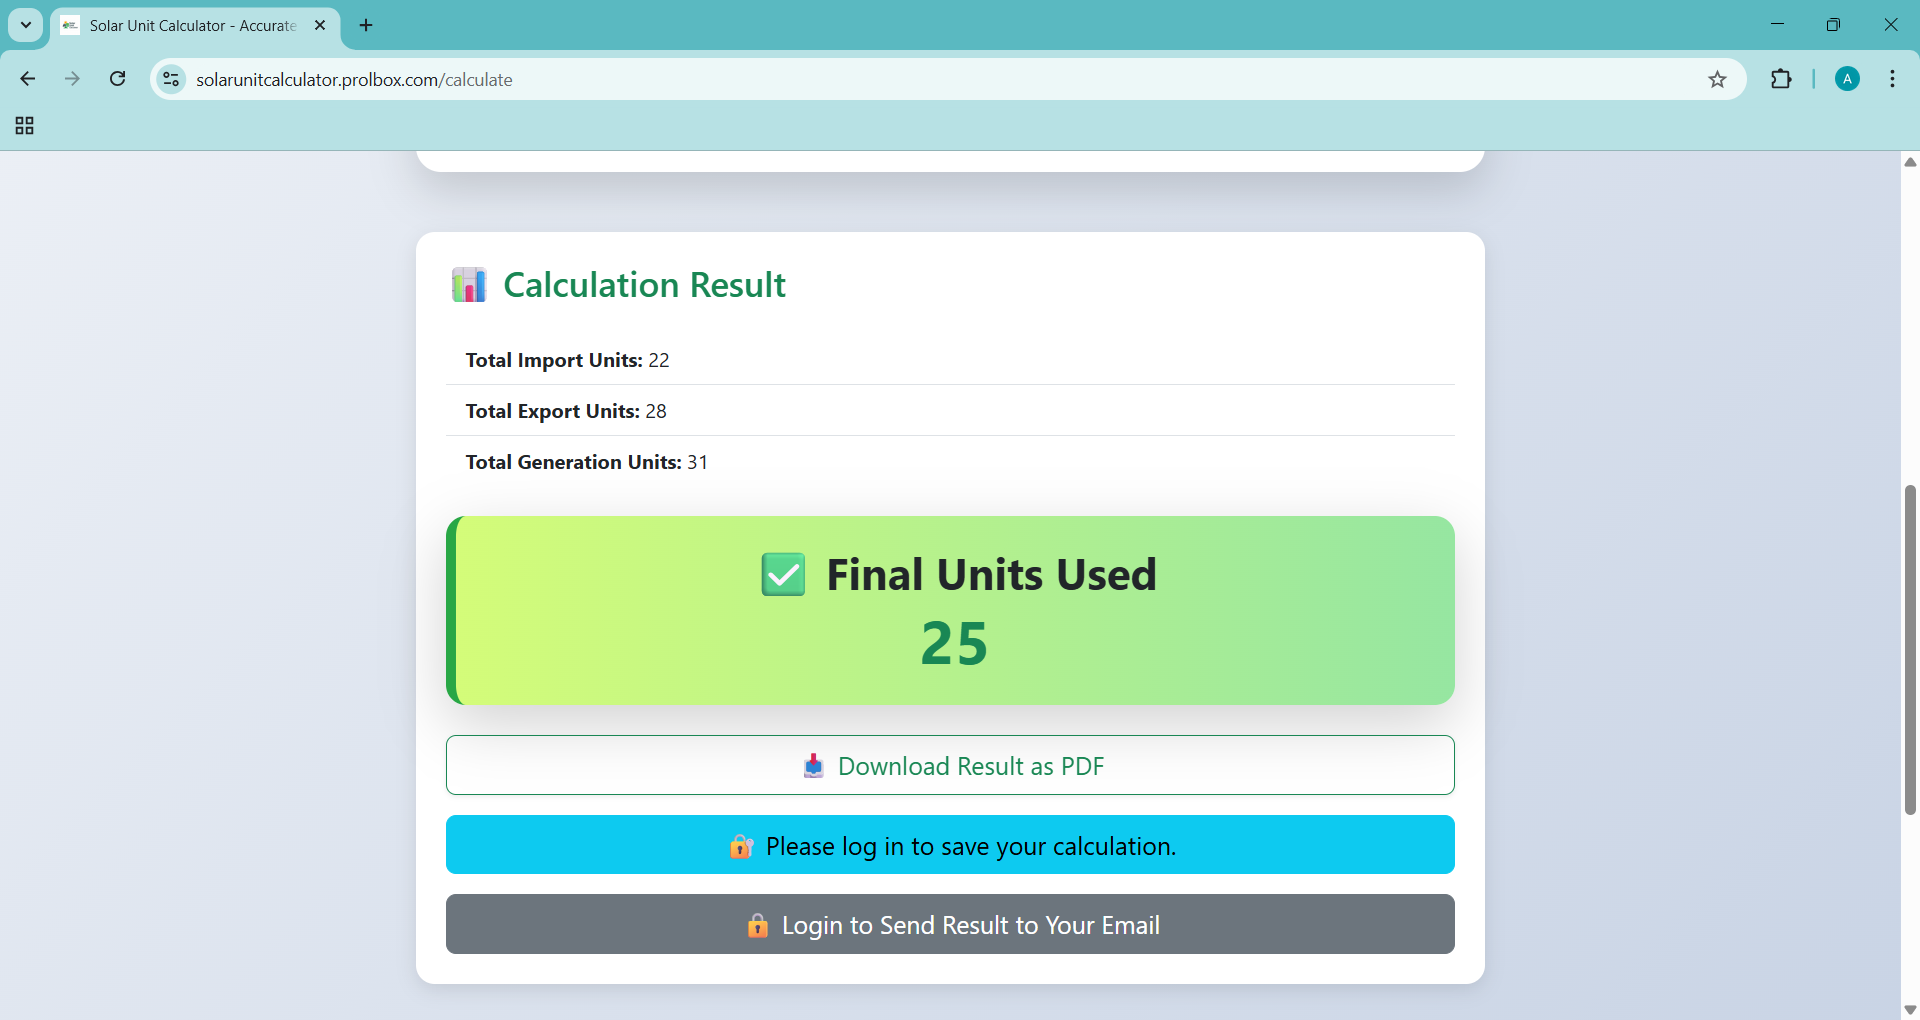Click Please log in to save banner
This screenshot has height=1020, width=1920.
950,845
